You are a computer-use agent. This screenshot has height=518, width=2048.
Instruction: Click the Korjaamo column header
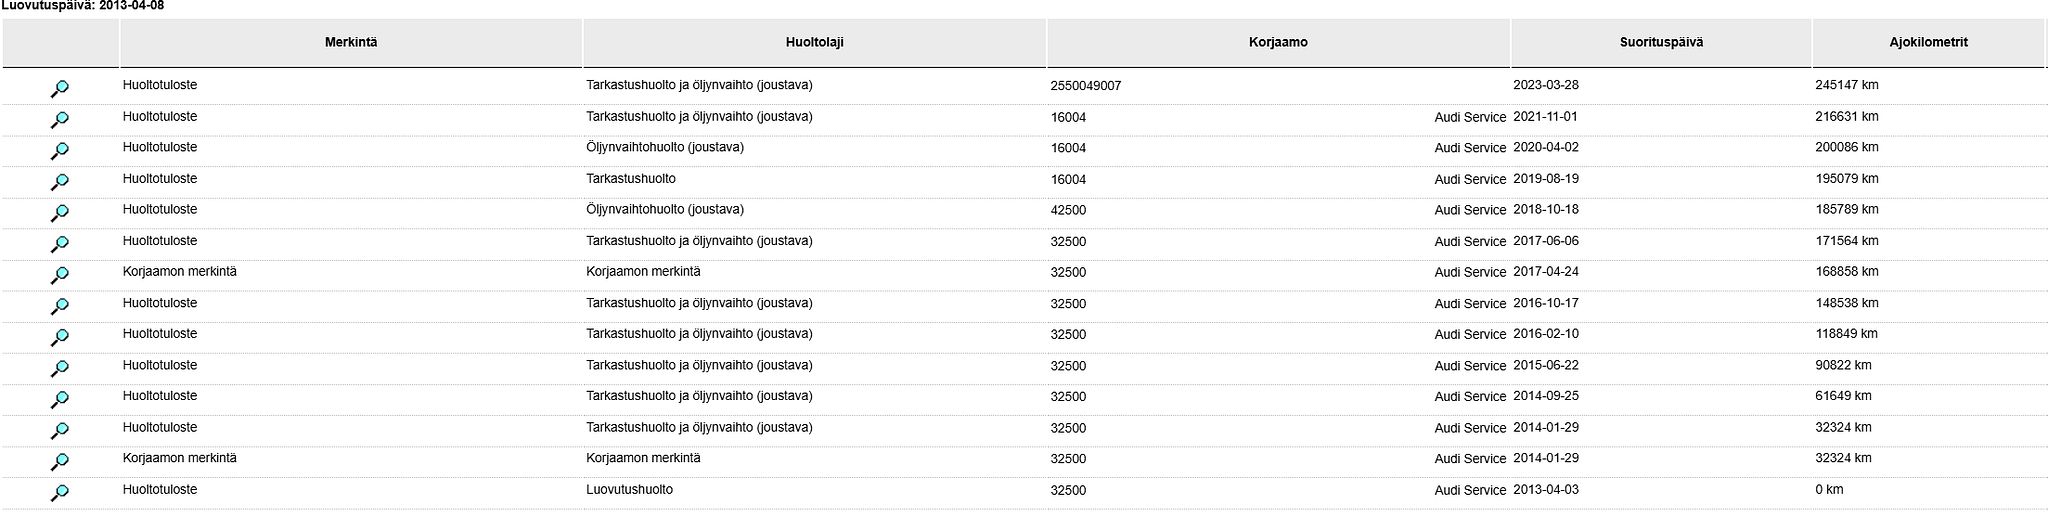pos(1278,43)
